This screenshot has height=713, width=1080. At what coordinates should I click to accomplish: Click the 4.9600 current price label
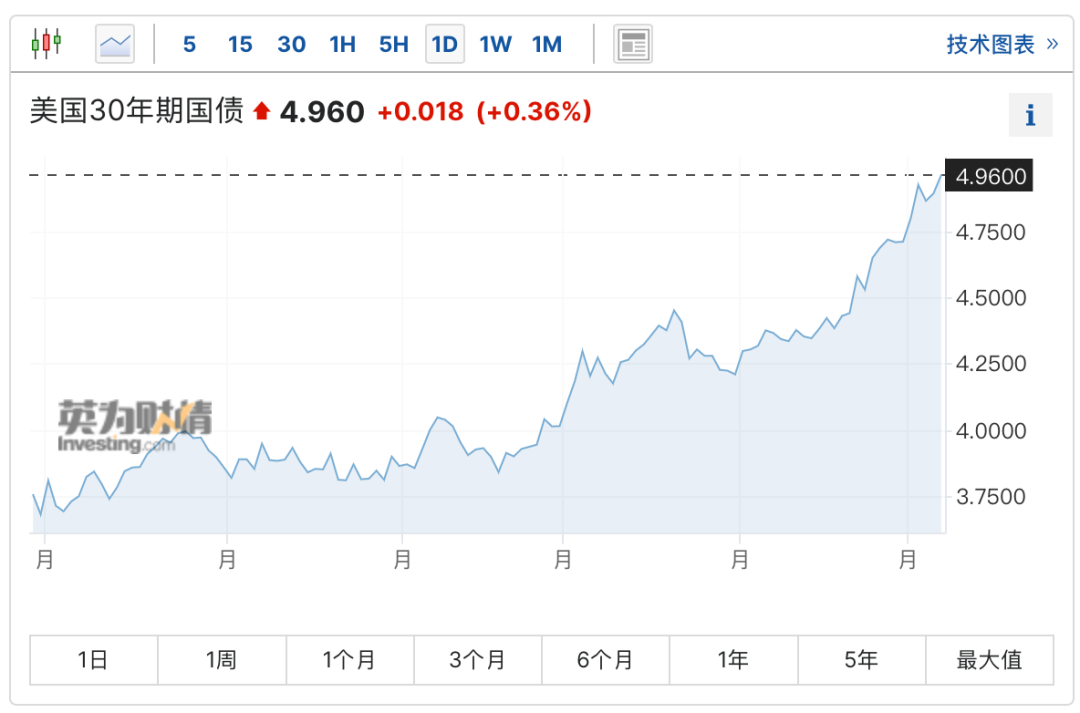coord(990,177)
